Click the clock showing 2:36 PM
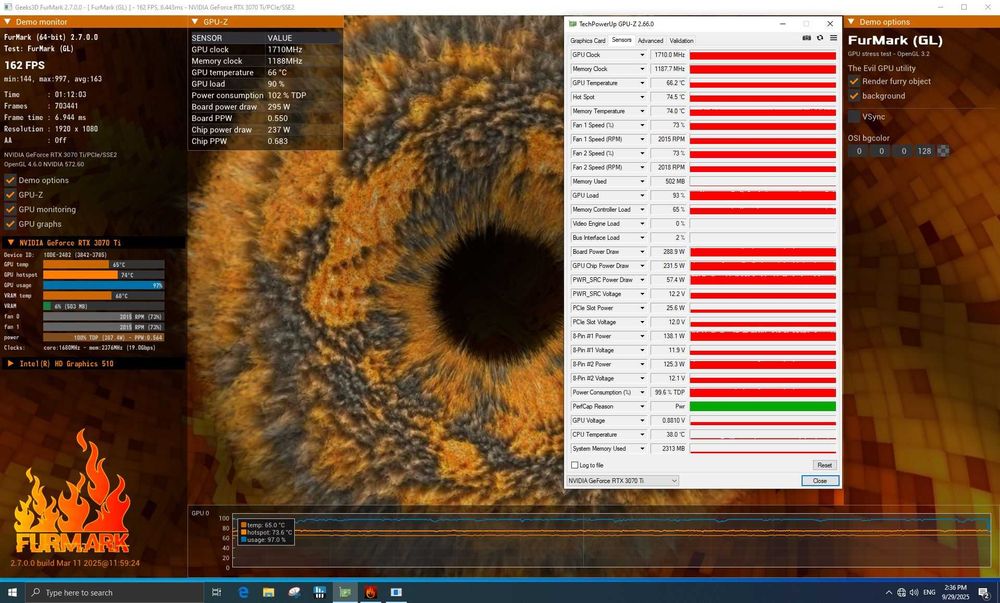 click(x=955, y=588)
